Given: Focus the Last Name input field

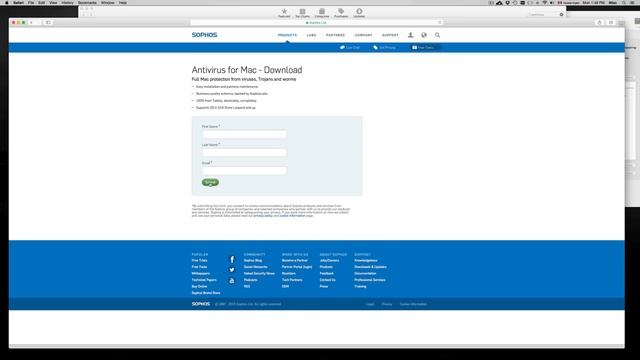Looking at the screenshot, I should click(x=244, y=153).
